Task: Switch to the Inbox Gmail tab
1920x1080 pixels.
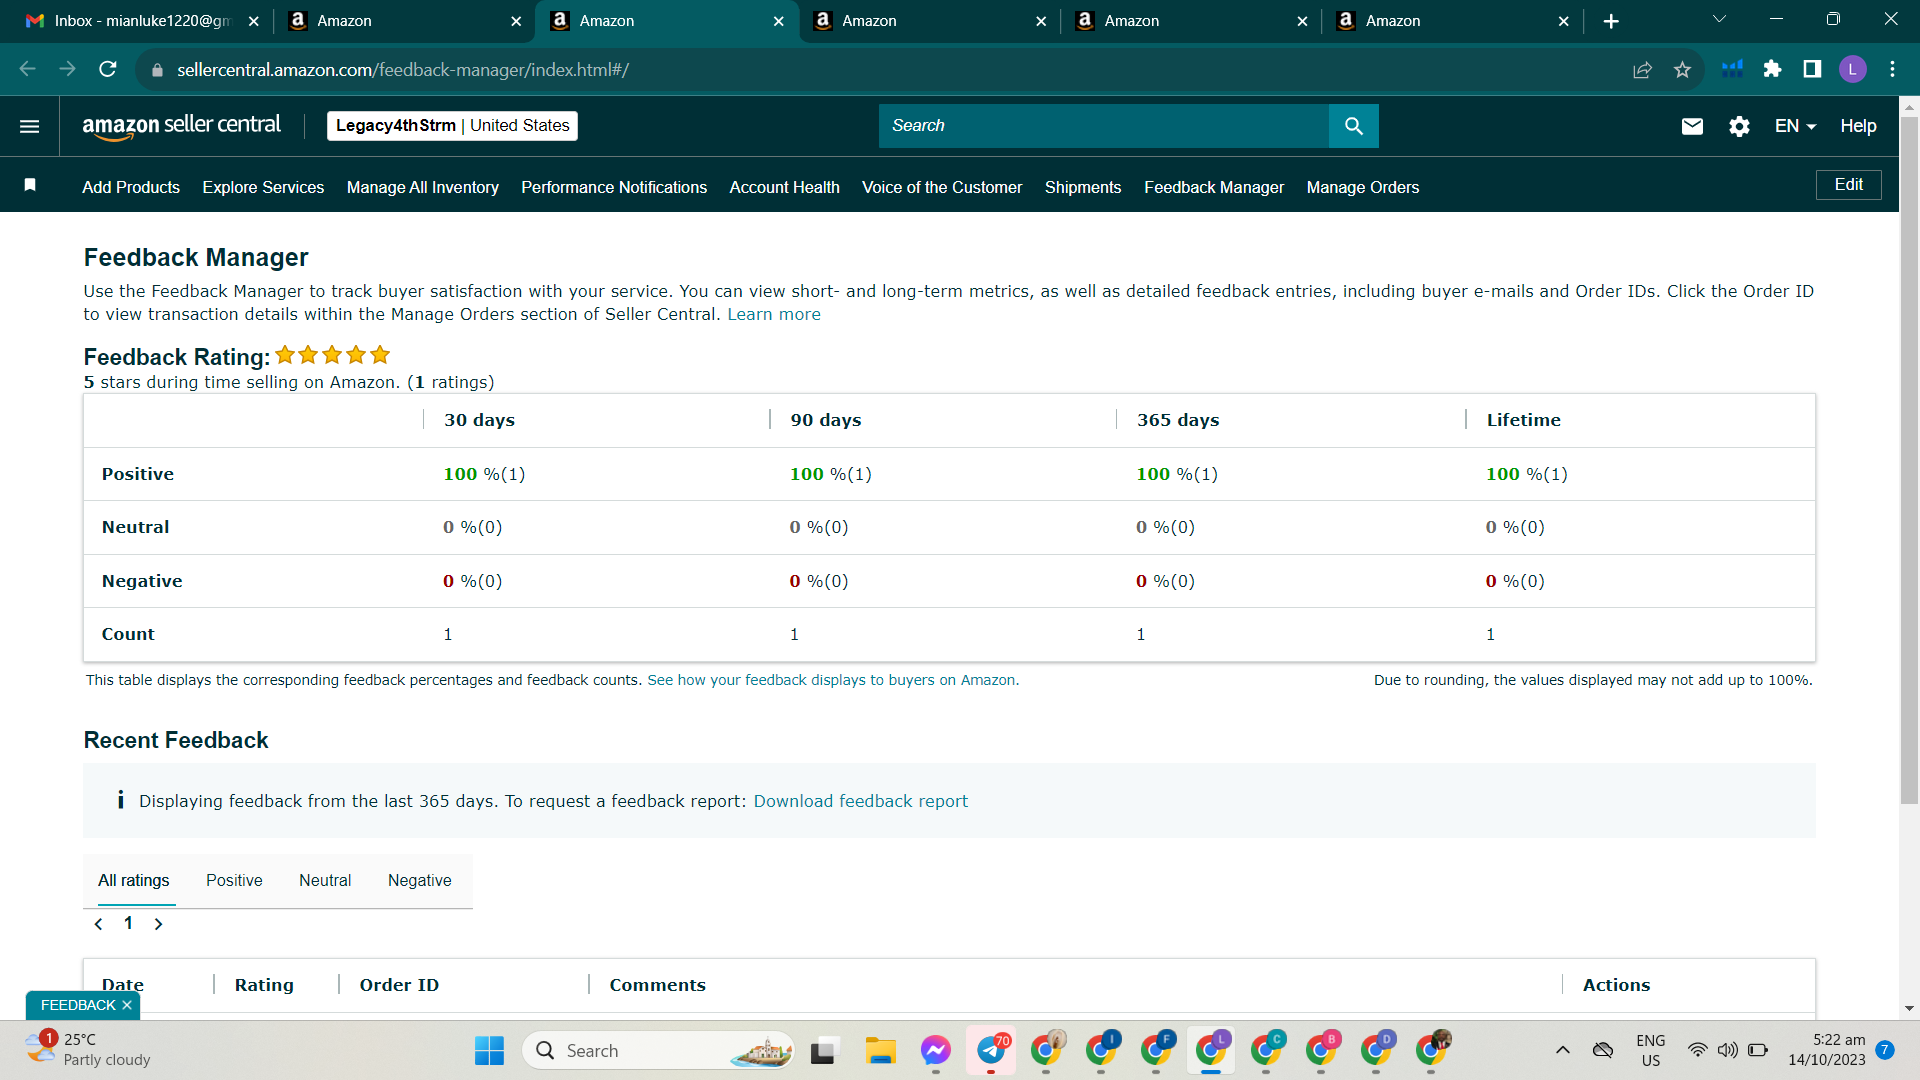Action: pos(143,21)
